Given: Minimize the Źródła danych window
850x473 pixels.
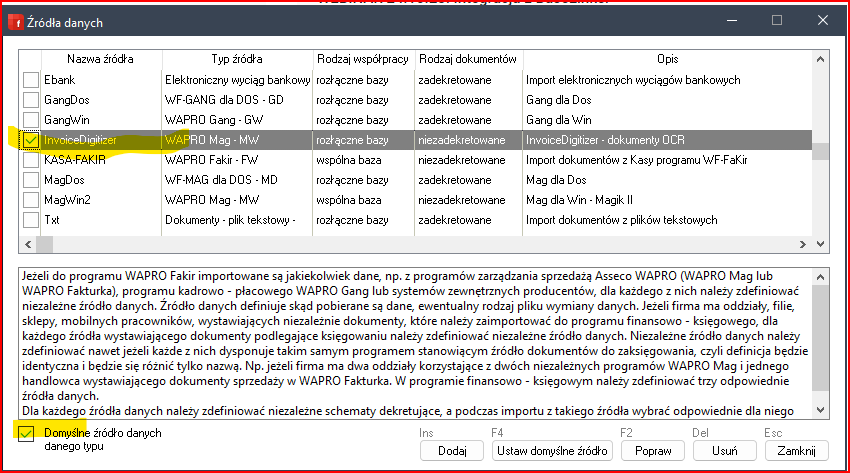Looking at the screenshot, I should (x=732, y=21).
